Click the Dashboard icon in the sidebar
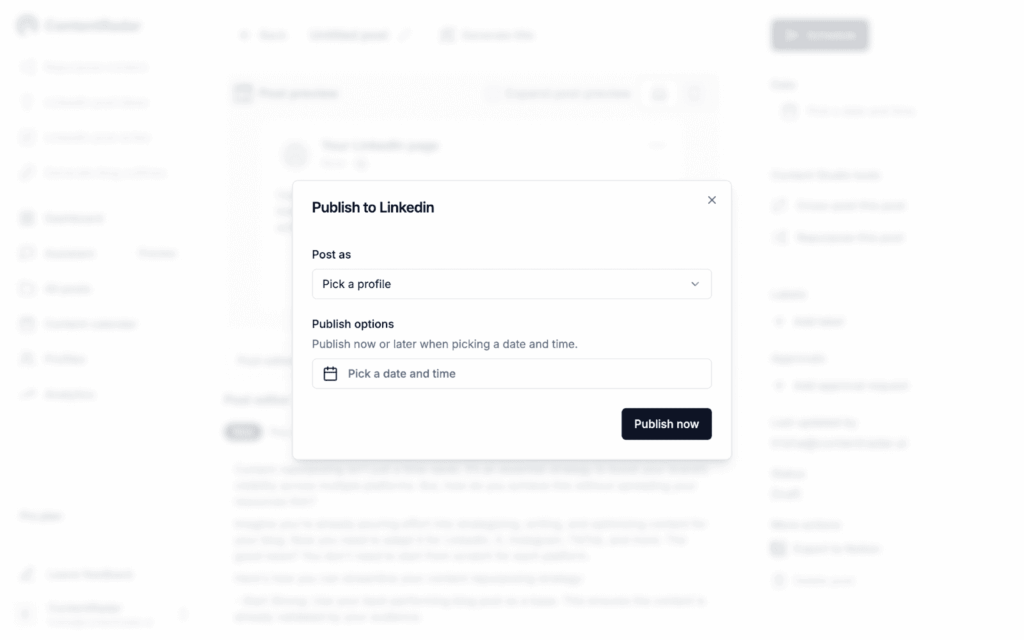The image size is (1024, 640). click(x=27, y=218)
